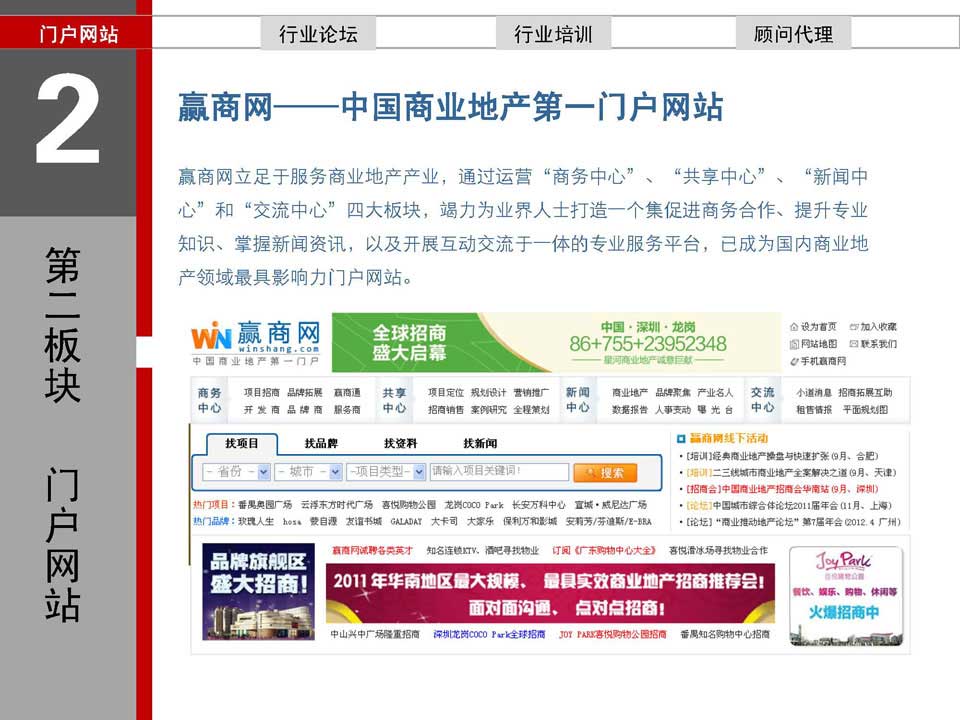
Task: Open hot brand GALADAY
Action: pyautogui.click(x=407, y=522)
